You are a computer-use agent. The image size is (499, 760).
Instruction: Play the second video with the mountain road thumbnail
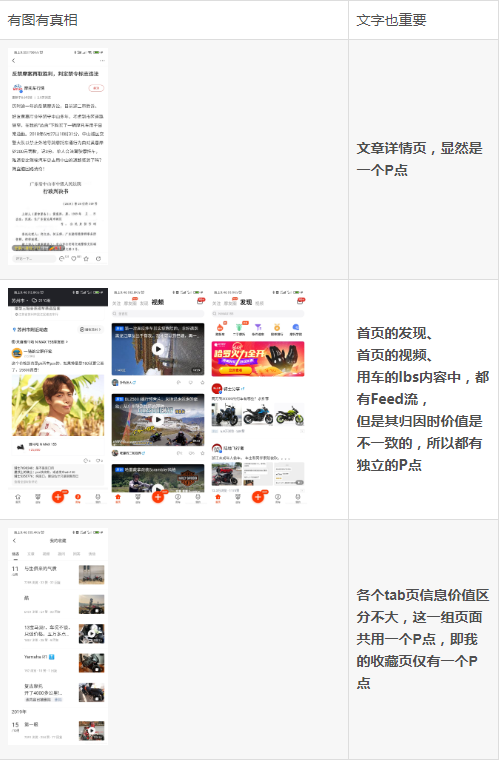point(158,420)
